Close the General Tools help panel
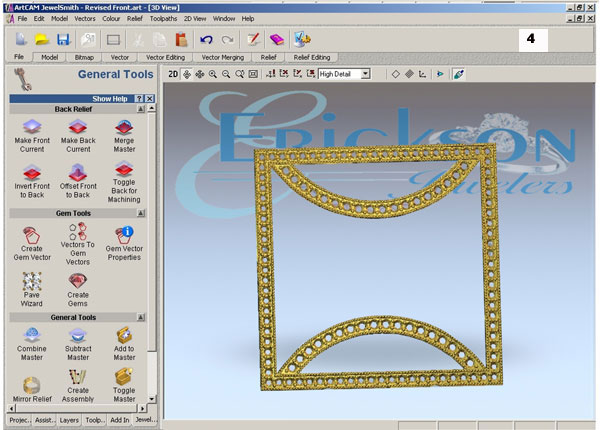600x430 pixels. tap(150, 99)
